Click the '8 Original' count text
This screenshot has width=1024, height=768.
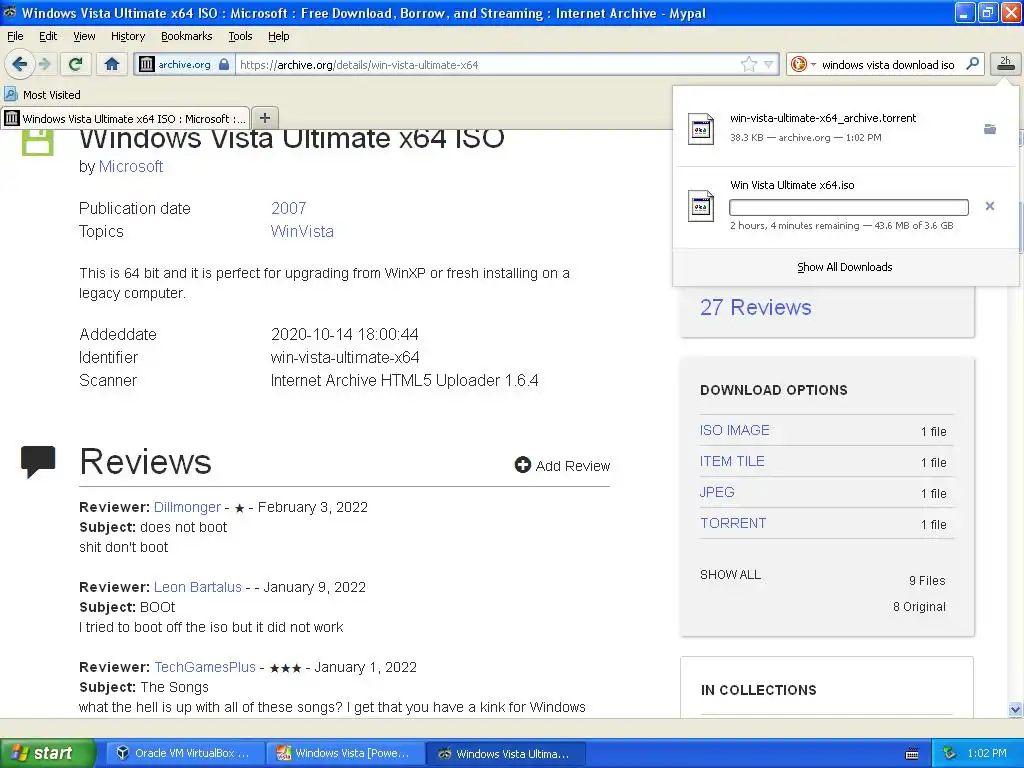919,607
